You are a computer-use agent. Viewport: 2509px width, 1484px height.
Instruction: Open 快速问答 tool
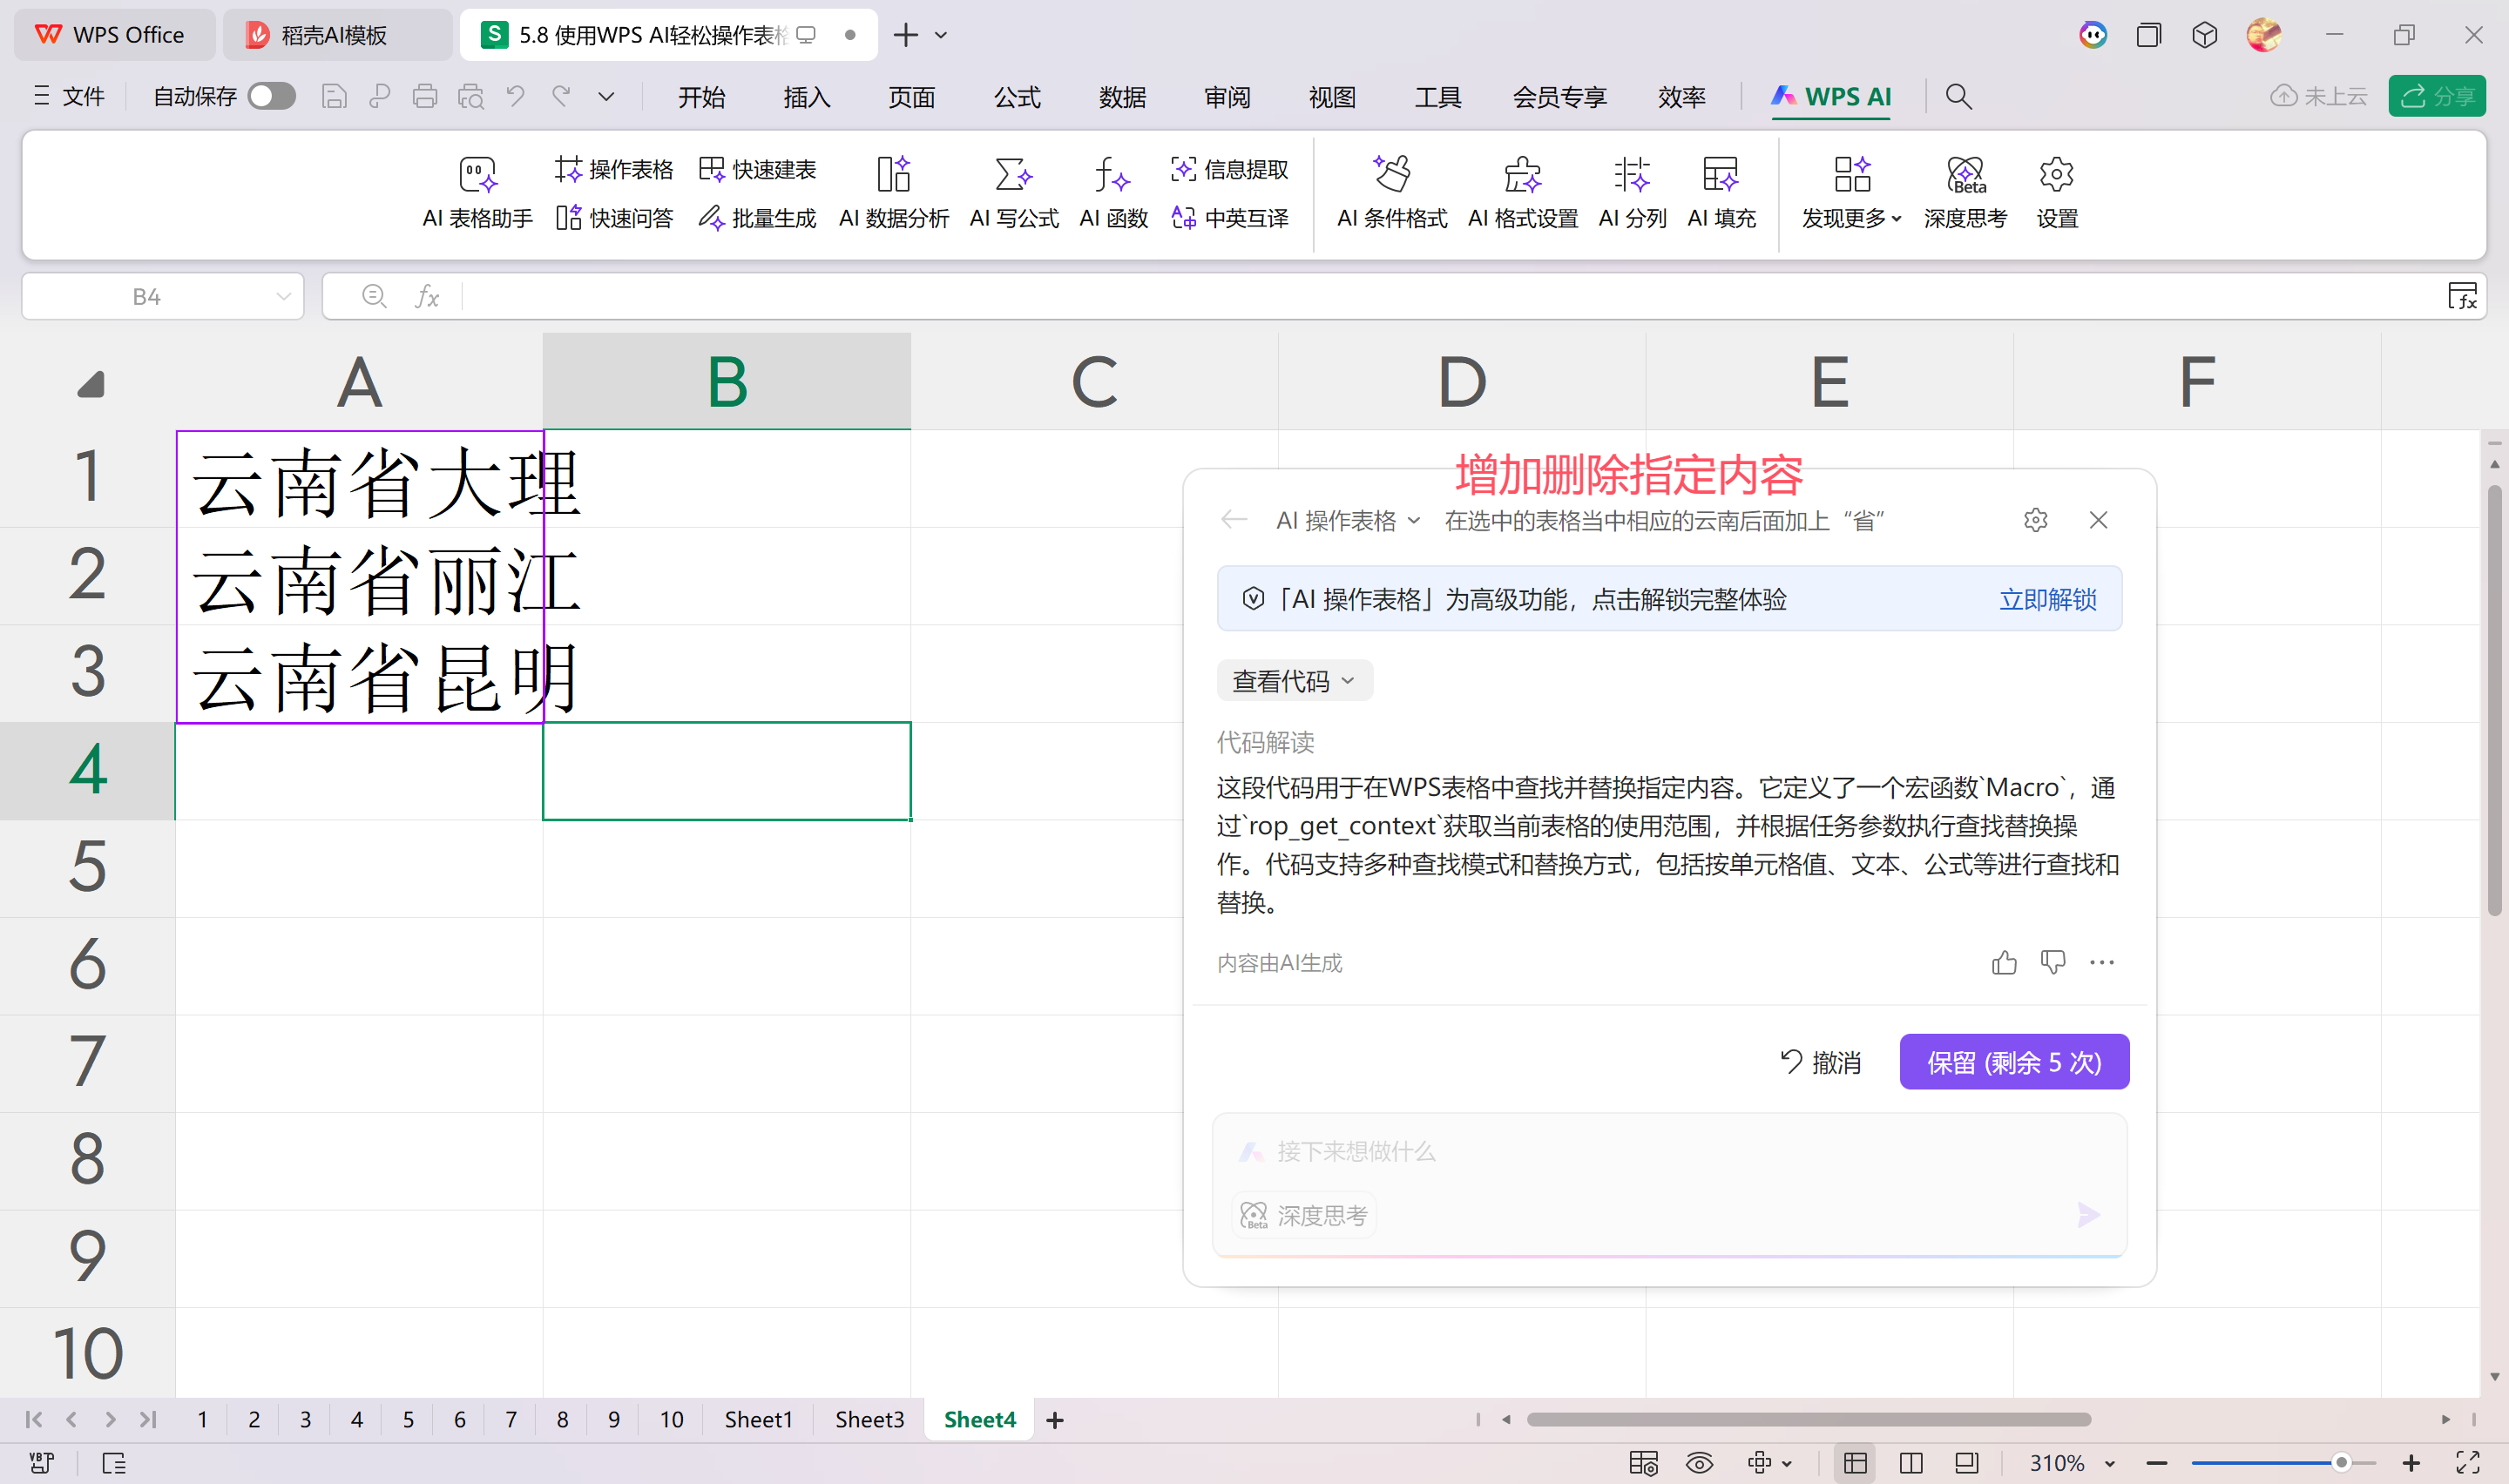[x=614, y=218]
